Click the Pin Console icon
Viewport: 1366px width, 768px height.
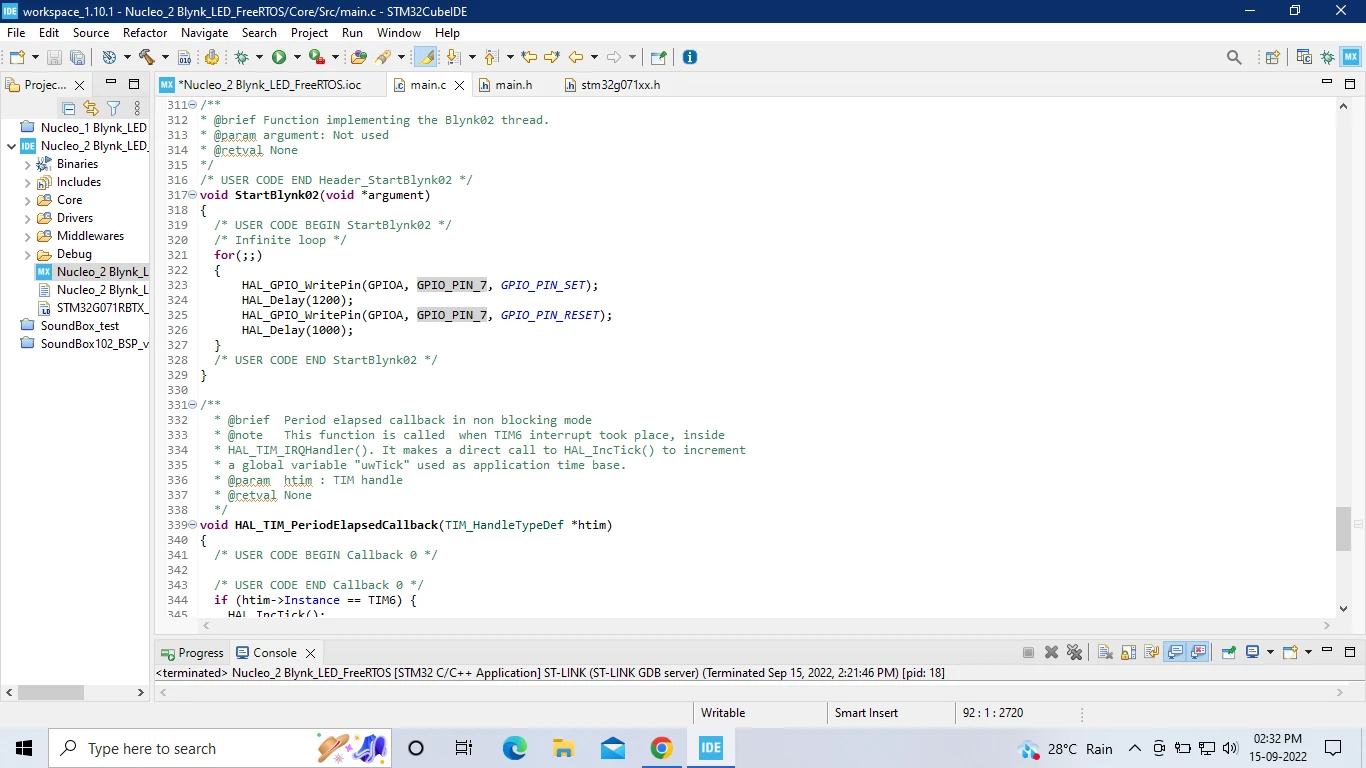[x=1229, y=652]
